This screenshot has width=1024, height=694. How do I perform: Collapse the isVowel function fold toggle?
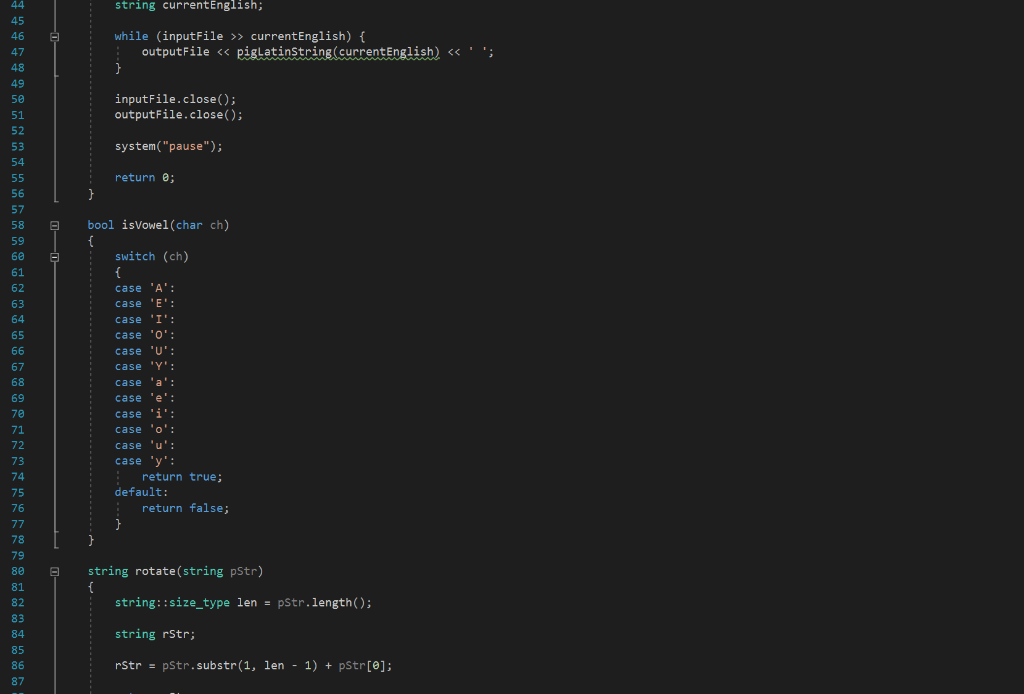point(55,226)
